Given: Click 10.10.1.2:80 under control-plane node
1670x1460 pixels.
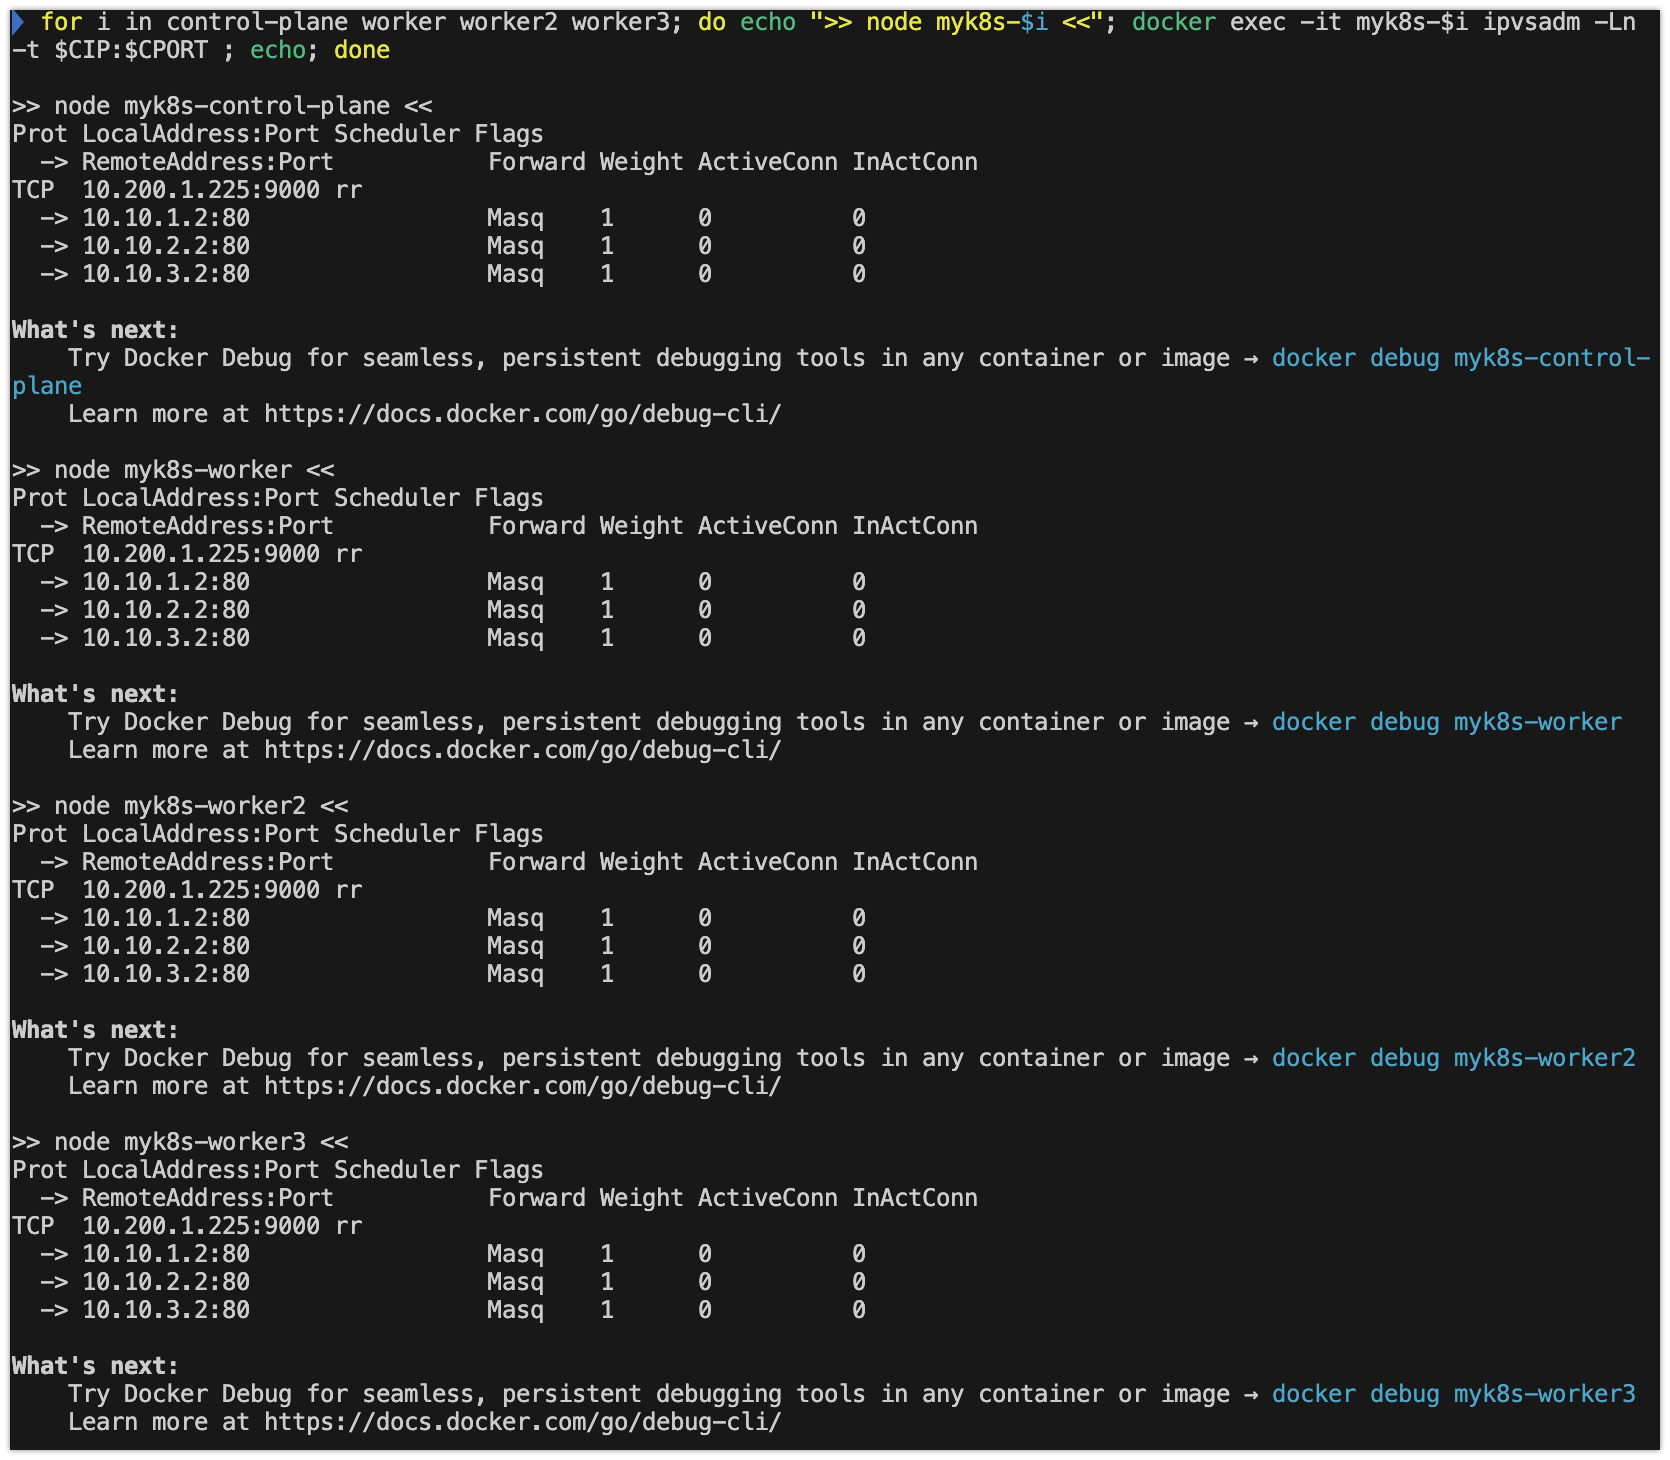Looking at the screenshot, I should [166, 218].
